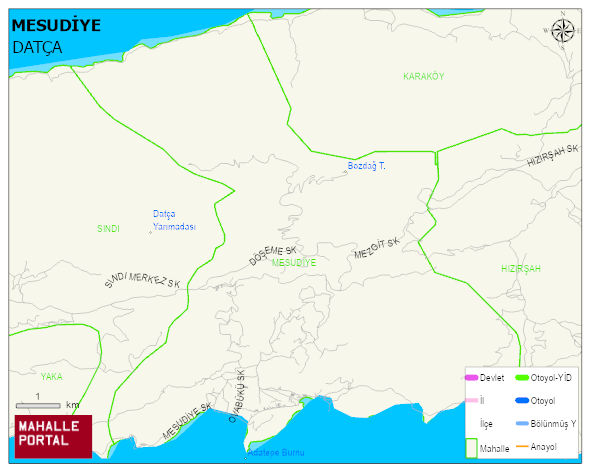Viewport: 591px width, 472px height.
Task: Click the Mahalle green-bordered legend box
Action: pyautogui.click(x=472, y=448)
